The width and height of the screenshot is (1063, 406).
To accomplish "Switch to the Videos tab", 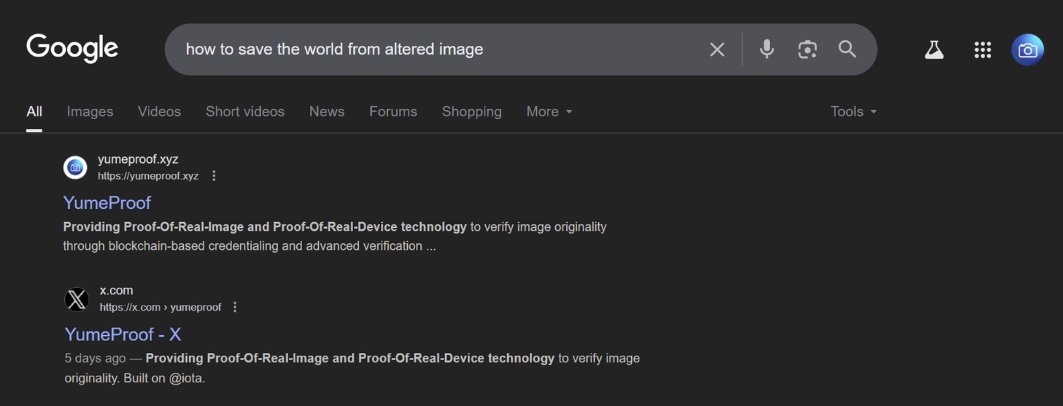I will point(159,112).
